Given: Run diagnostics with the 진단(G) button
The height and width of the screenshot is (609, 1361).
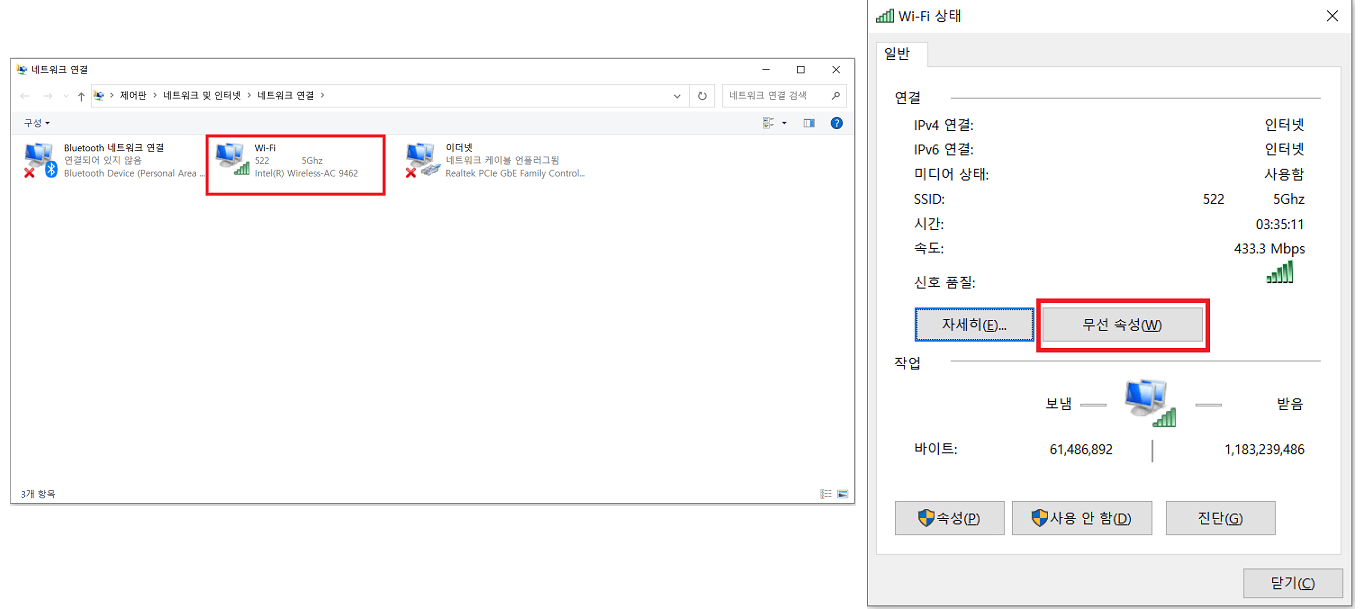Looking at the screenshot, I should (1220, 517).
